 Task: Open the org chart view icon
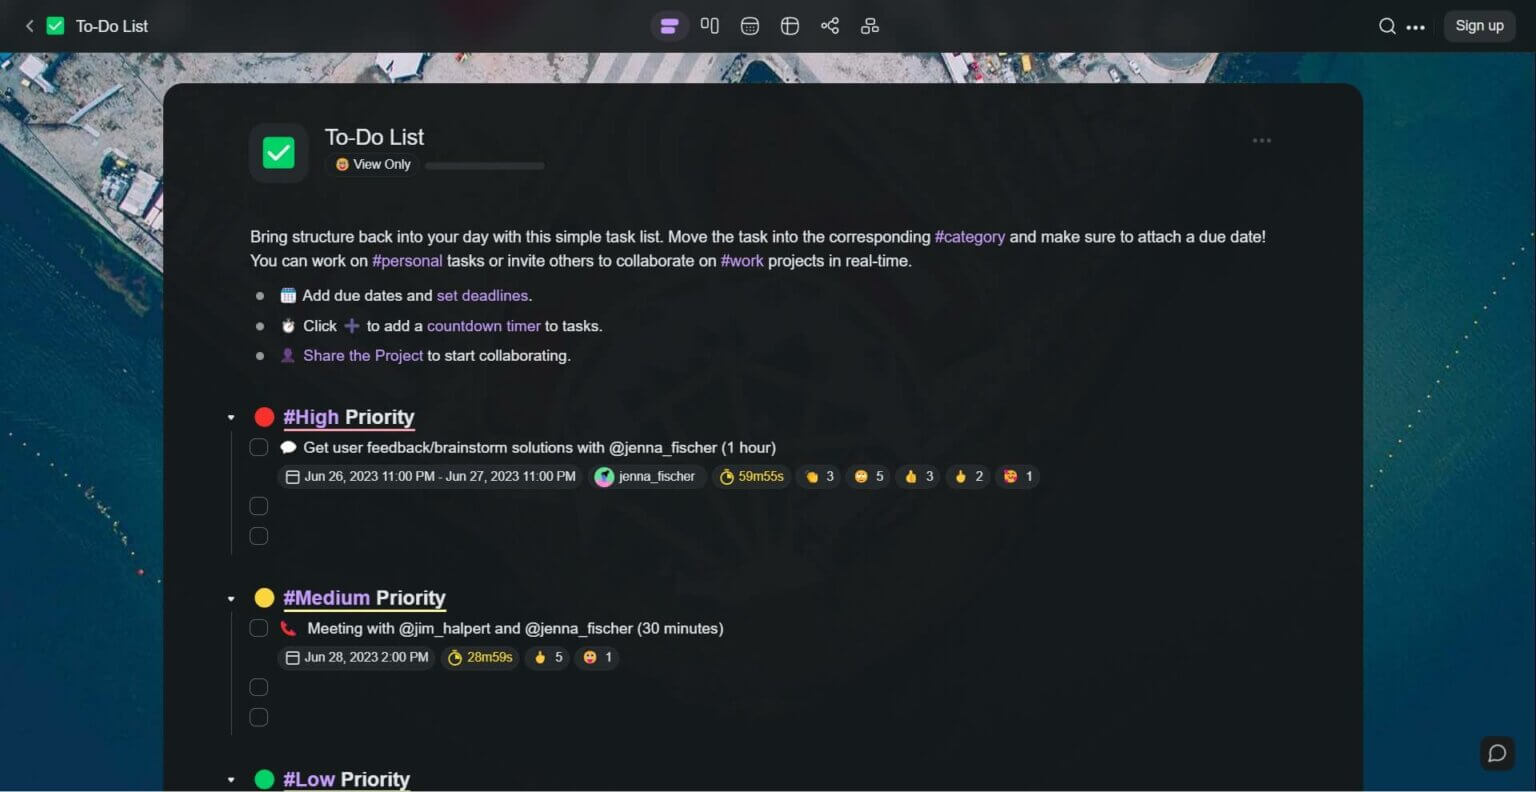click(870, 26)
